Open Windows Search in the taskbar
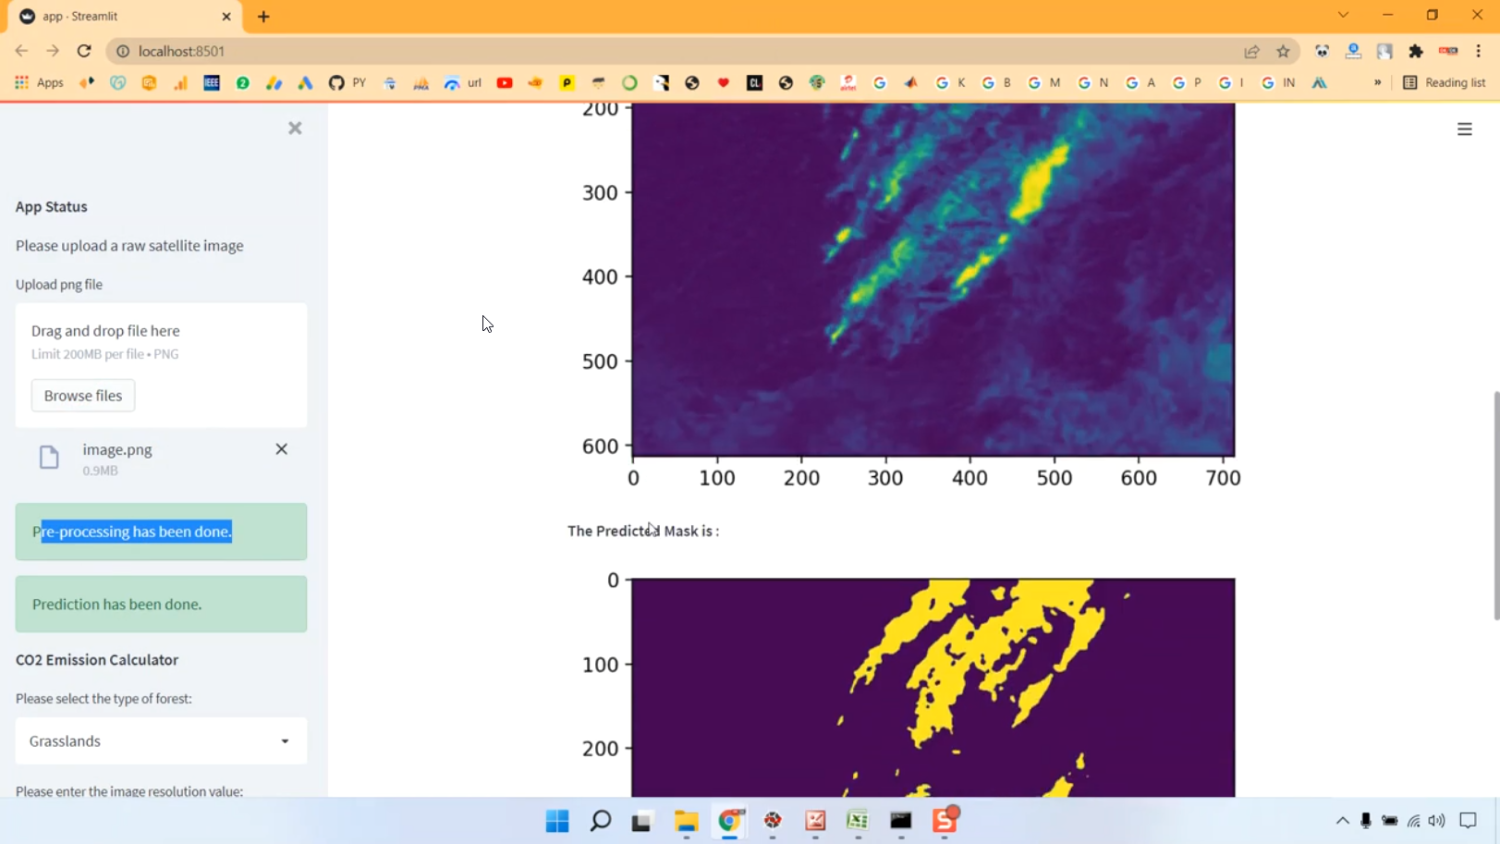Image resolution: width=1500 pixels, height=844 pixels. pyautogui.click(x=599, y=821)
